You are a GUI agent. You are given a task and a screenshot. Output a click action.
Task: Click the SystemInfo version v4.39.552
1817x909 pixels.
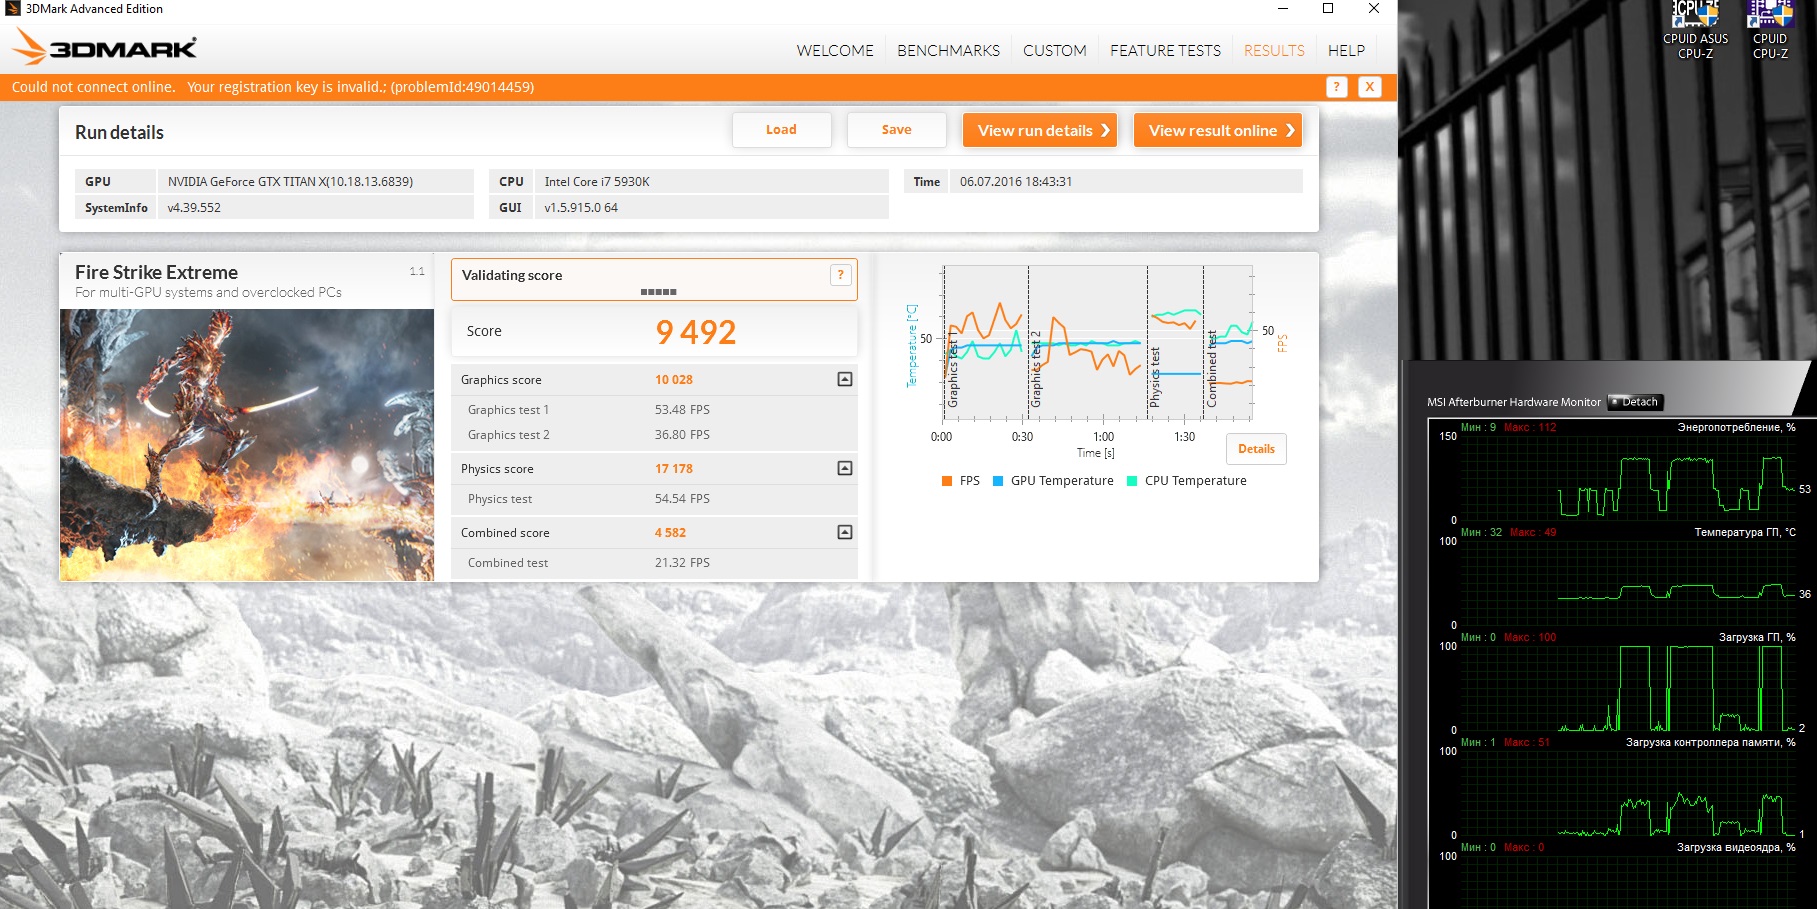coord(194,208)
